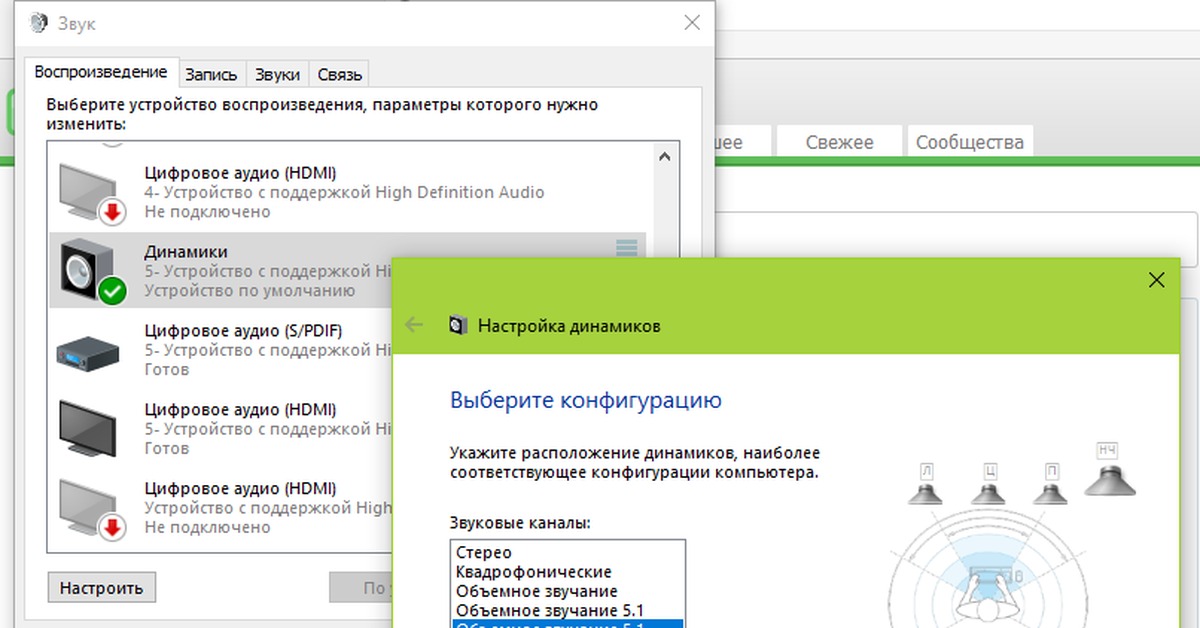The image size is (1200, 628).
Task: Choose Объемное звучание 5.1 unselected row
Action: pos(567,609)
